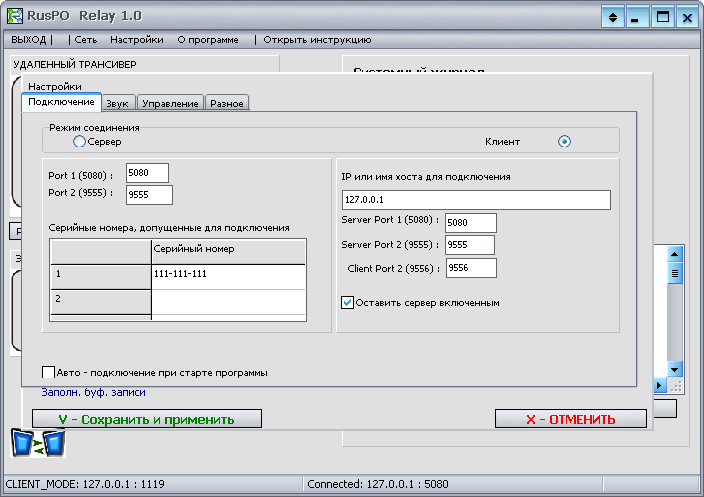Select the Клиент connection mode
The width and height of the screenshot is (704, 497).
[x=564, y=142]
